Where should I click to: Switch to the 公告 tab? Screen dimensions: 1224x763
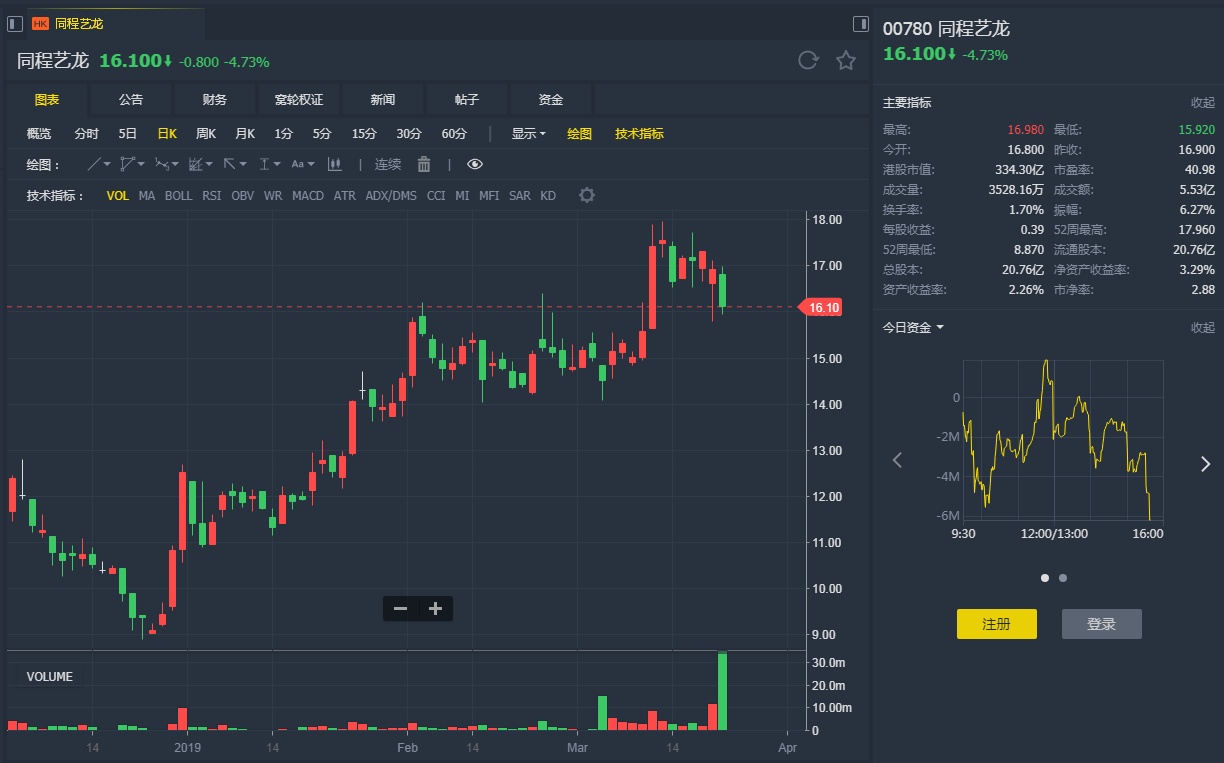[x=131, y=100]
